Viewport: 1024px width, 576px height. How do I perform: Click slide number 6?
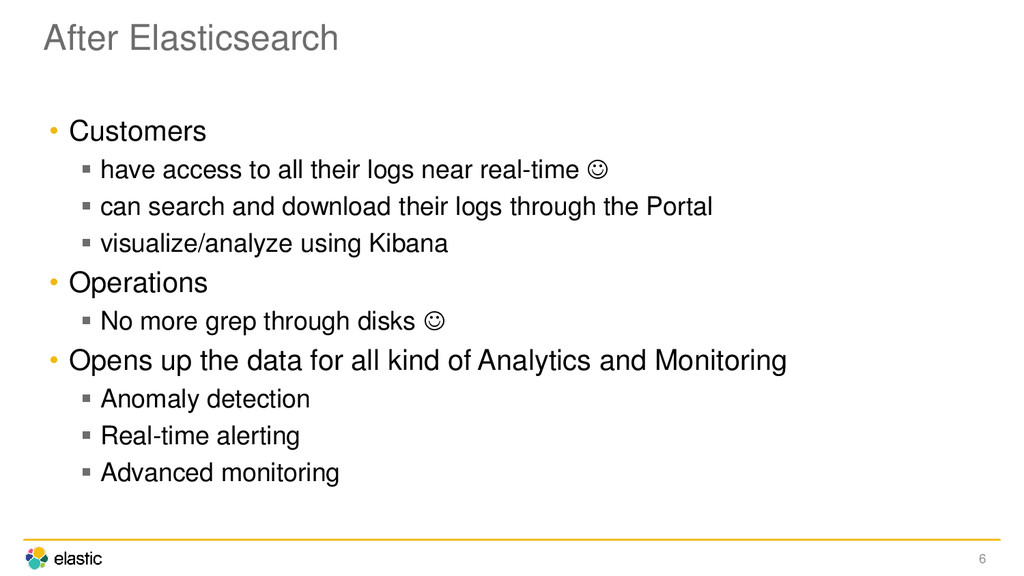pyautogui.click(x=982, y=559)
